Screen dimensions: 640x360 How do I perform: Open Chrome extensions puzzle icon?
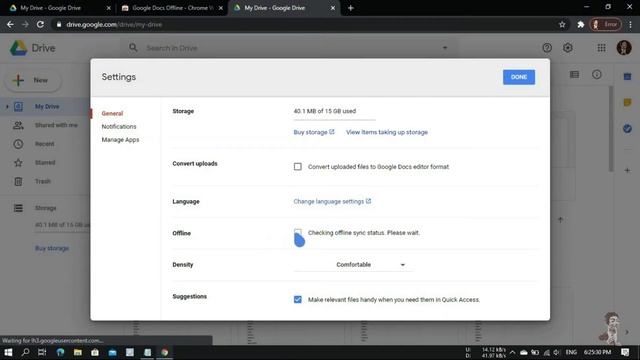[580, 24]
